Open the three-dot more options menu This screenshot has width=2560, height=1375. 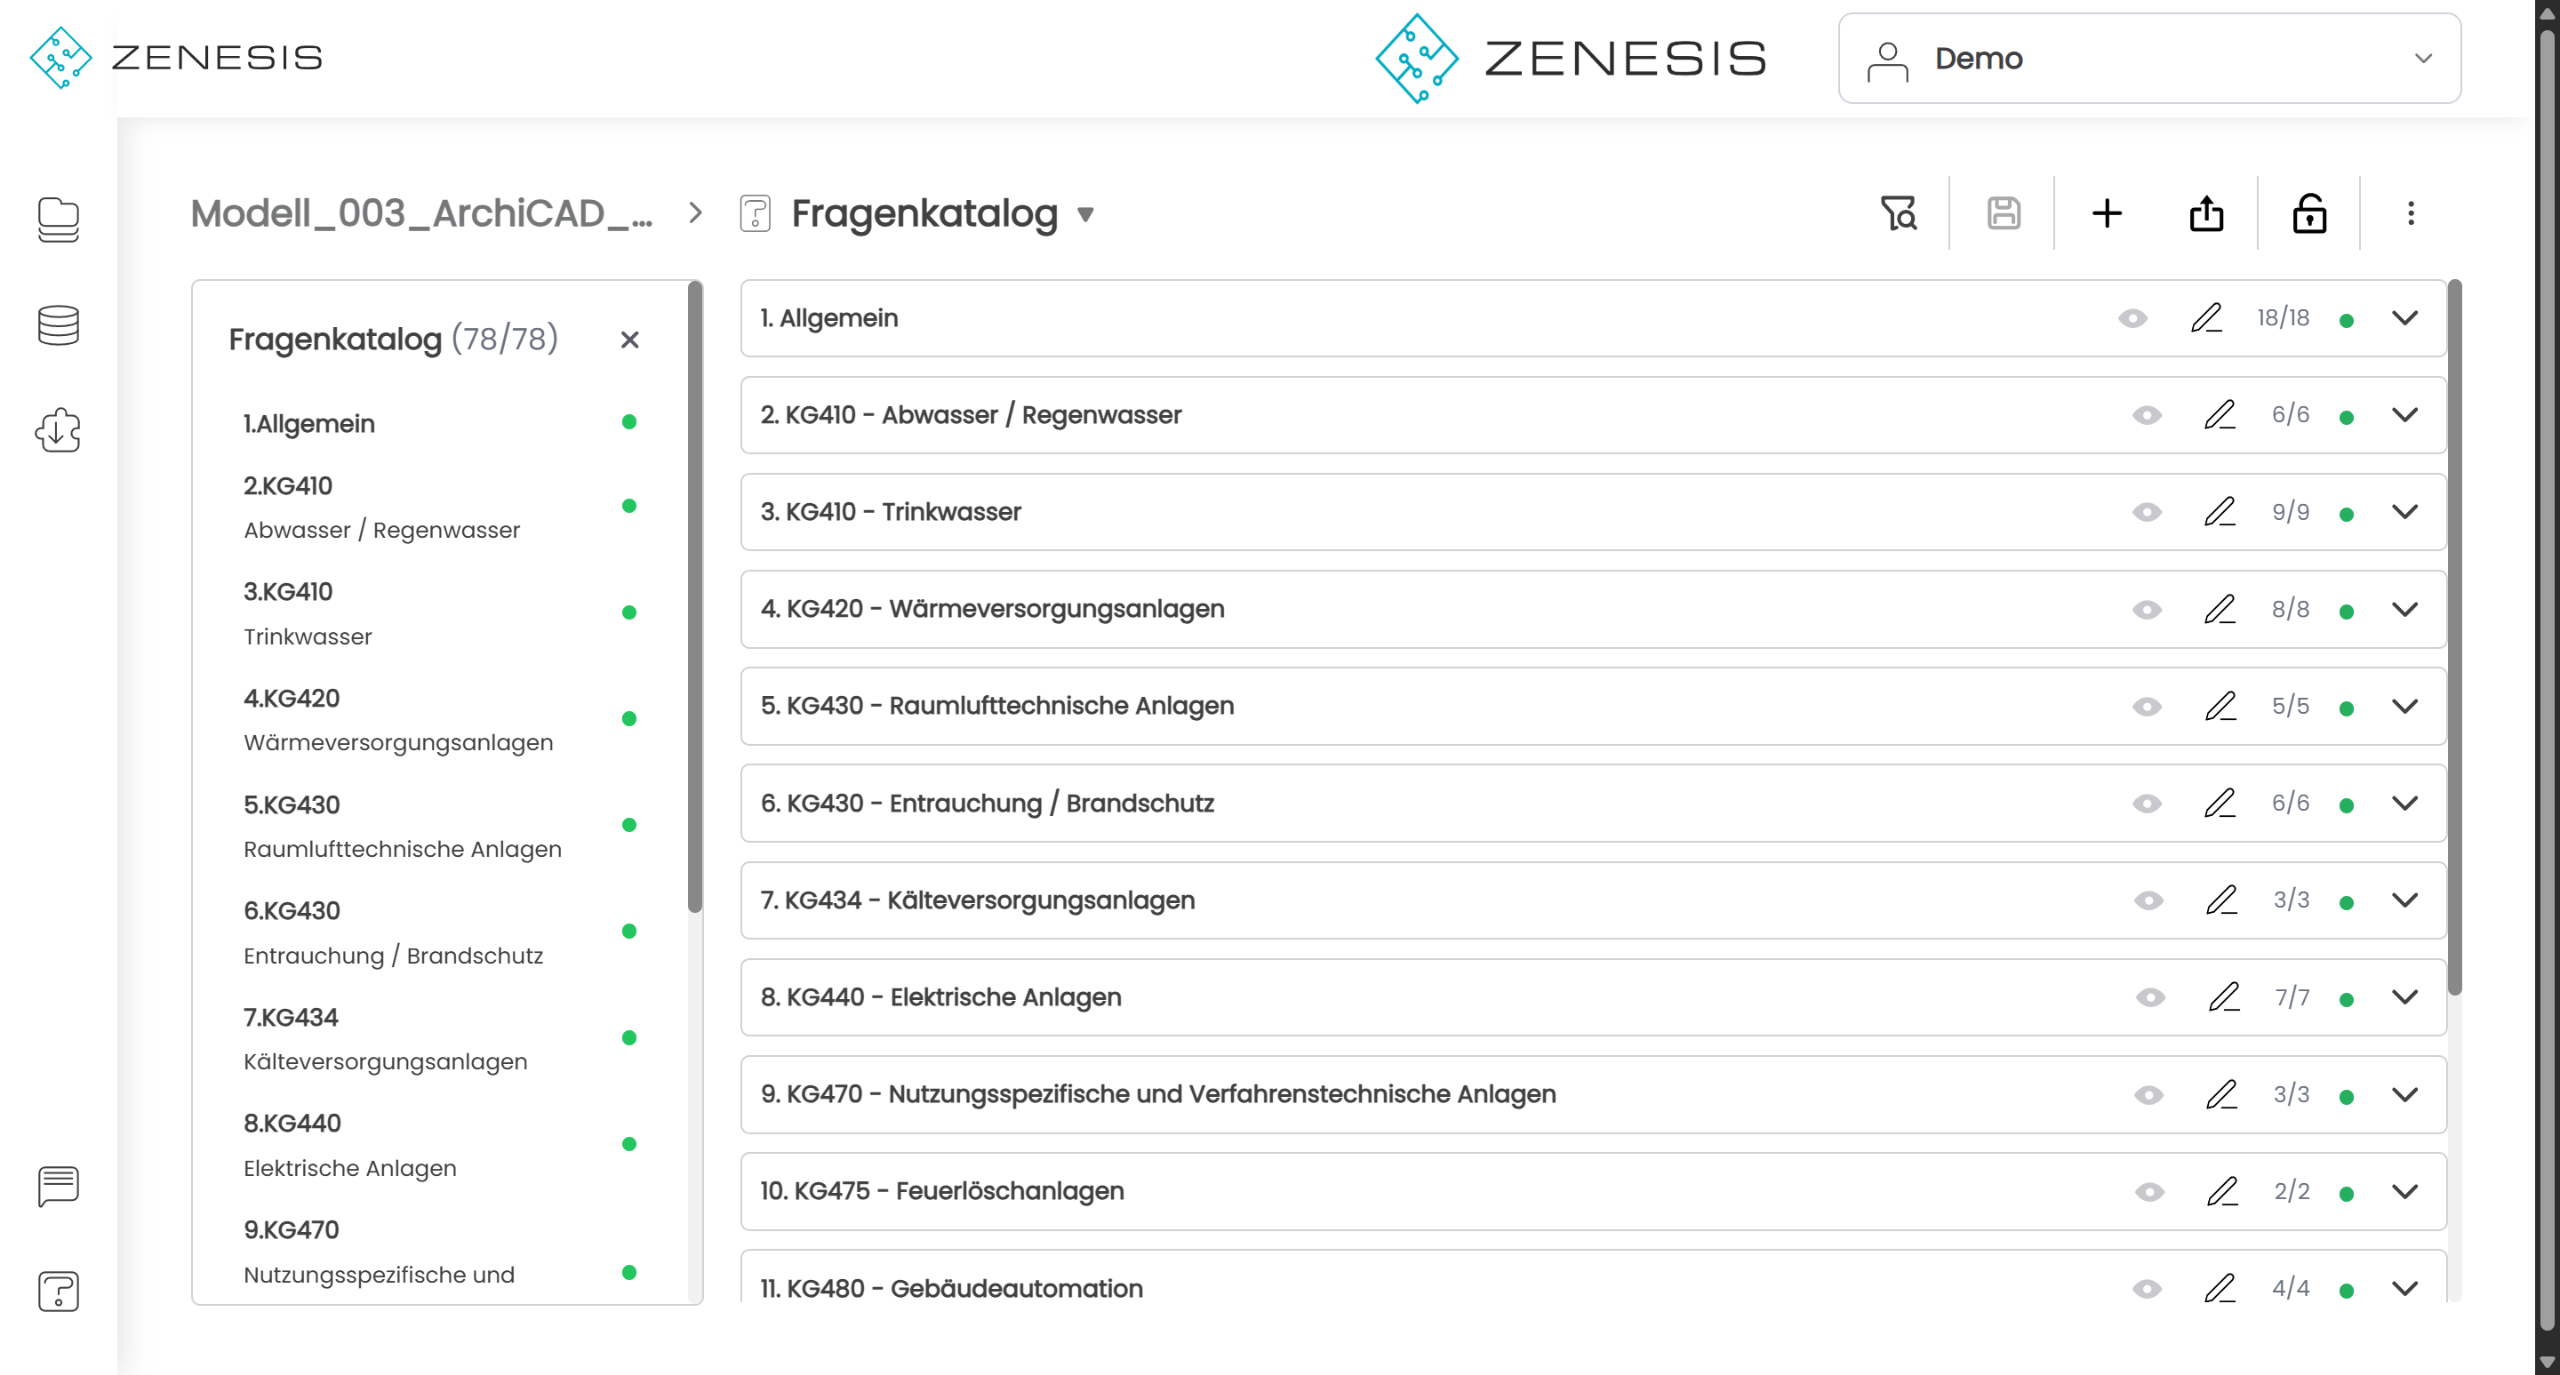click(2411, 213)
